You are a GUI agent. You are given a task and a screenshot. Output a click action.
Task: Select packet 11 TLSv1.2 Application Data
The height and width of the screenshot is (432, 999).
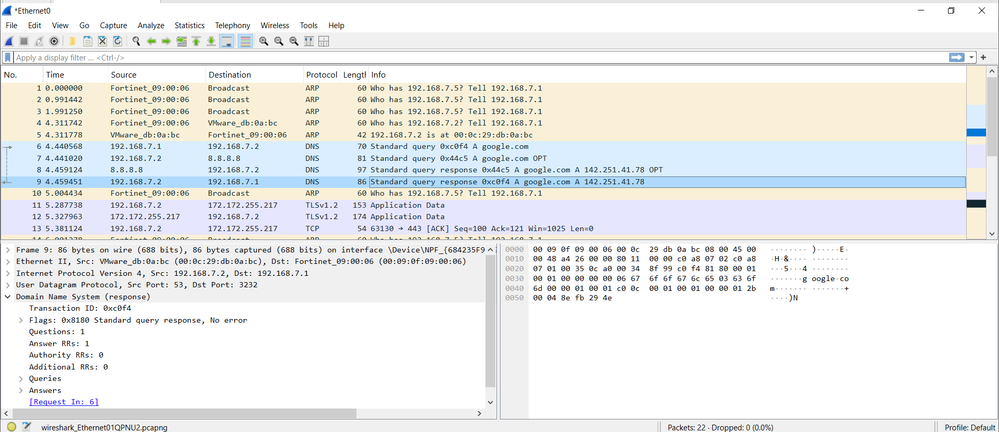pos(483,205)
